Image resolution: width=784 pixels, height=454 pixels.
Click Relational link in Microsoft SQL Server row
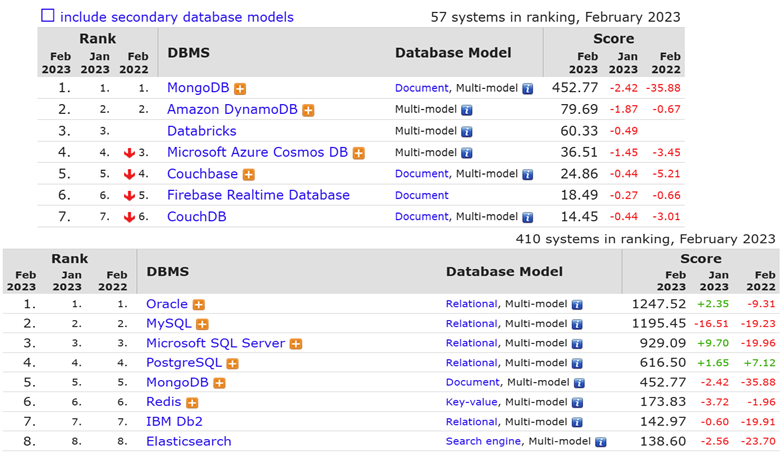coord(472,343)
